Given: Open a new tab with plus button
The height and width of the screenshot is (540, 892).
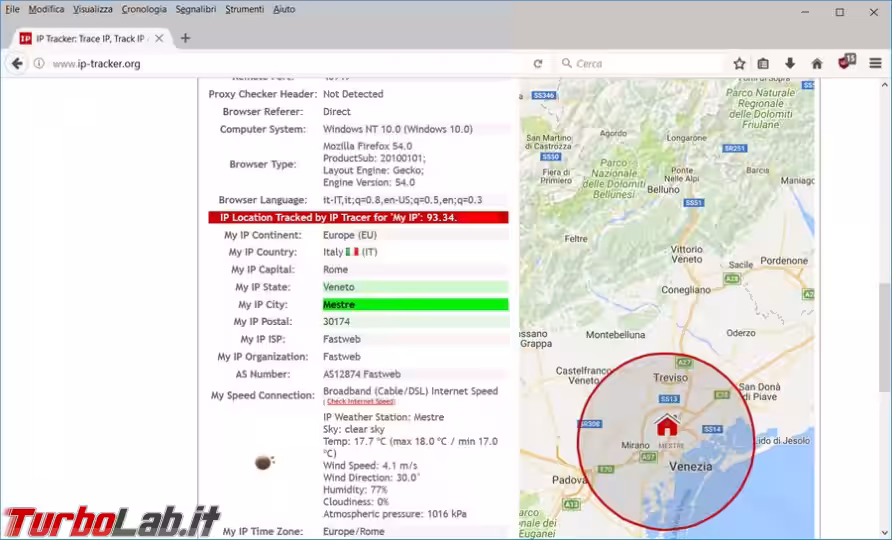Looking at the screenshot, I should coord(185,38).
